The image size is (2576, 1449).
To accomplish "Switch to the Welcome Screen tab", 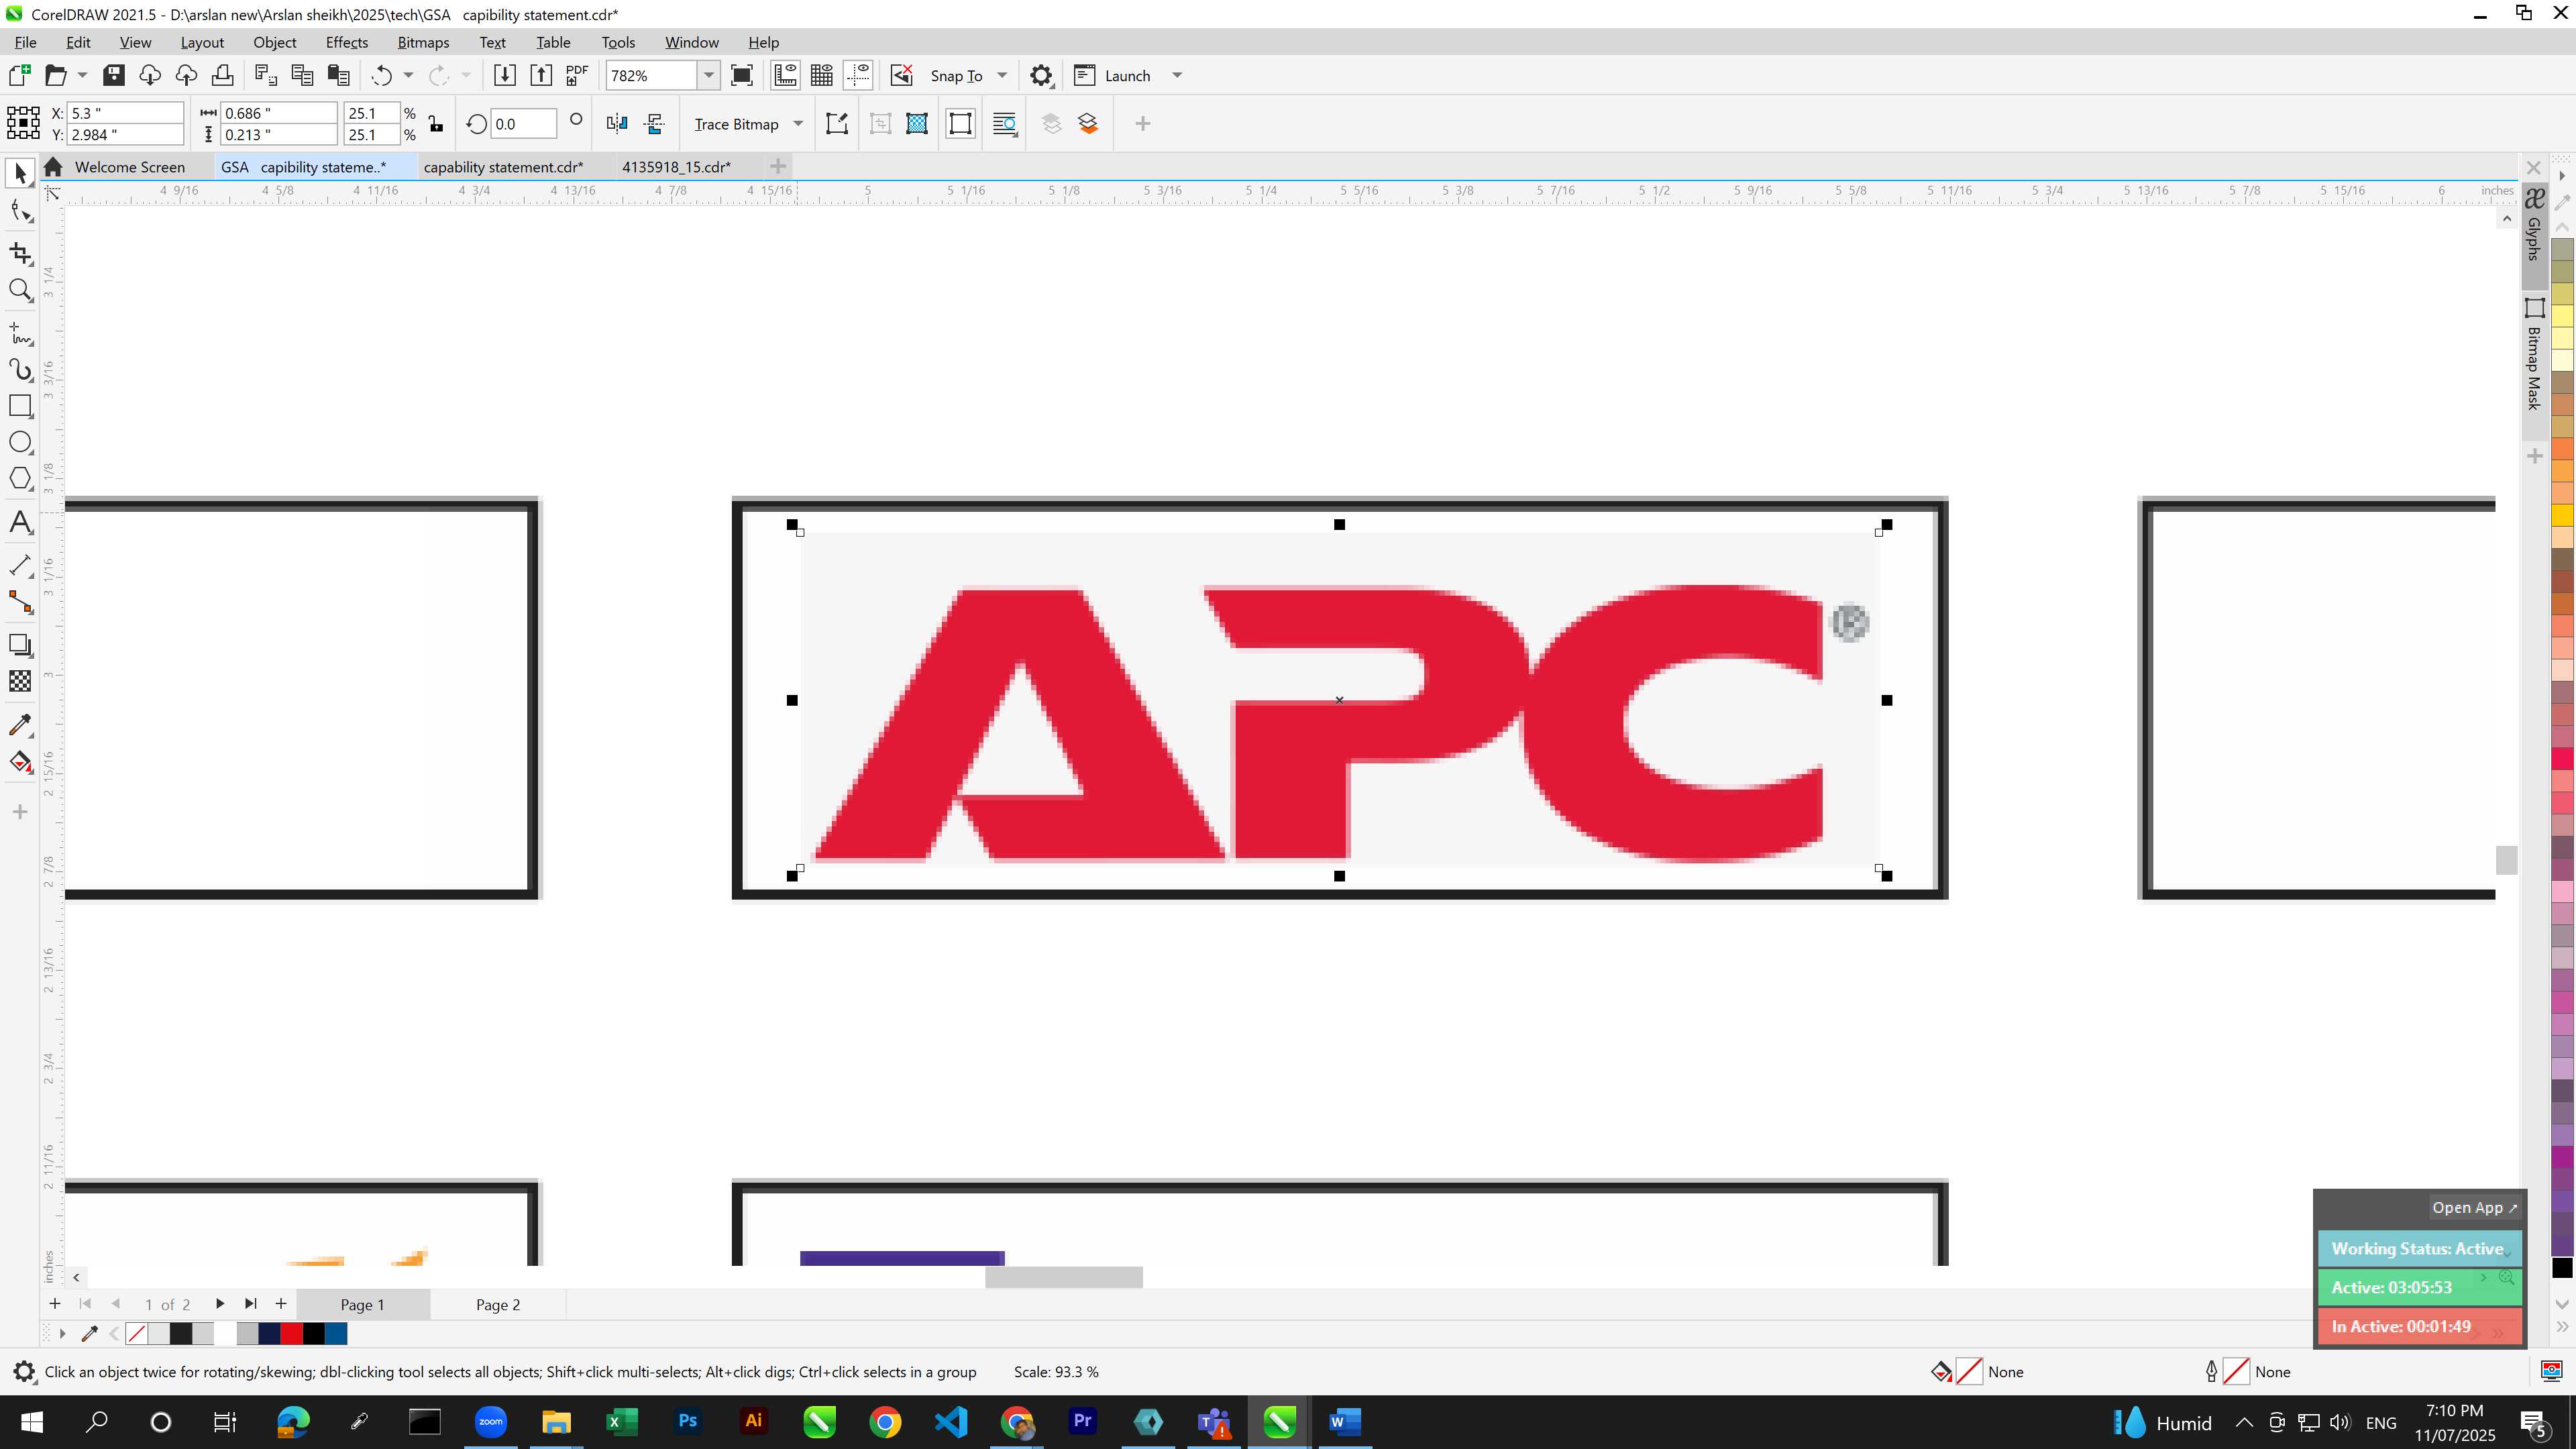I will (x=129, y=167).
